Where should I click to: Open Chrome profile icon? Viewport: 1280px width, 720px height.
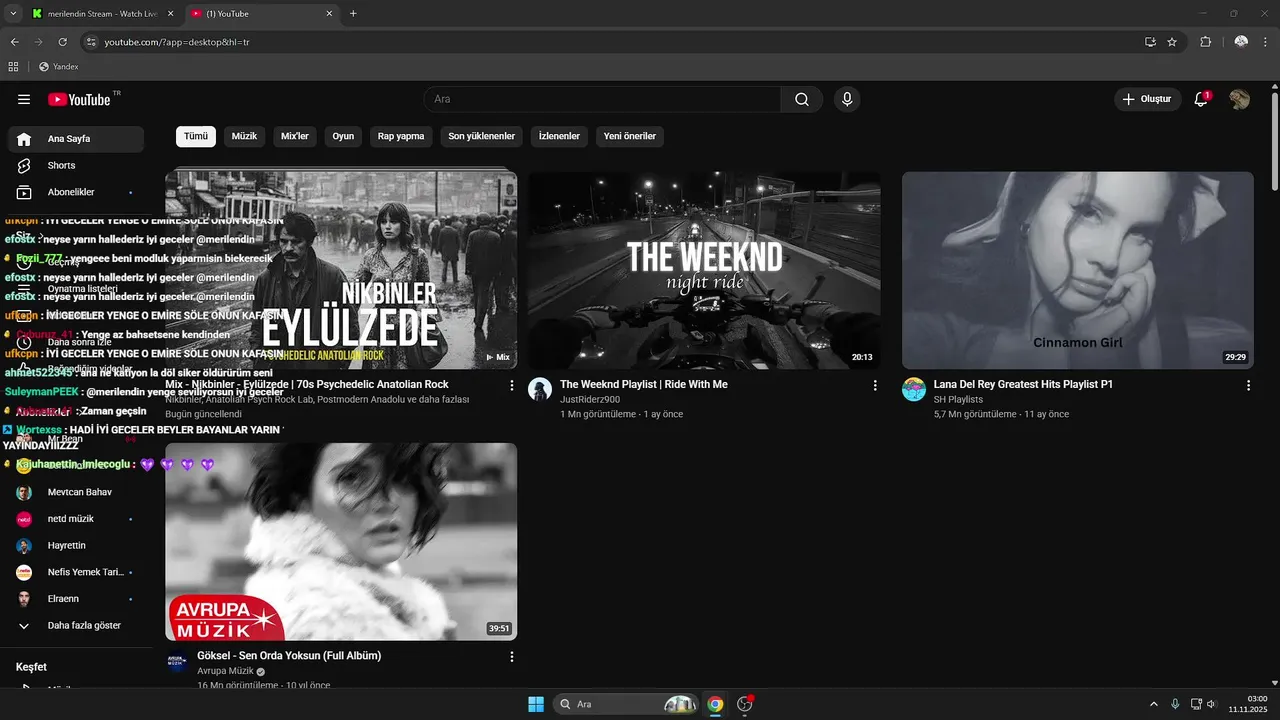point(1241,42)
